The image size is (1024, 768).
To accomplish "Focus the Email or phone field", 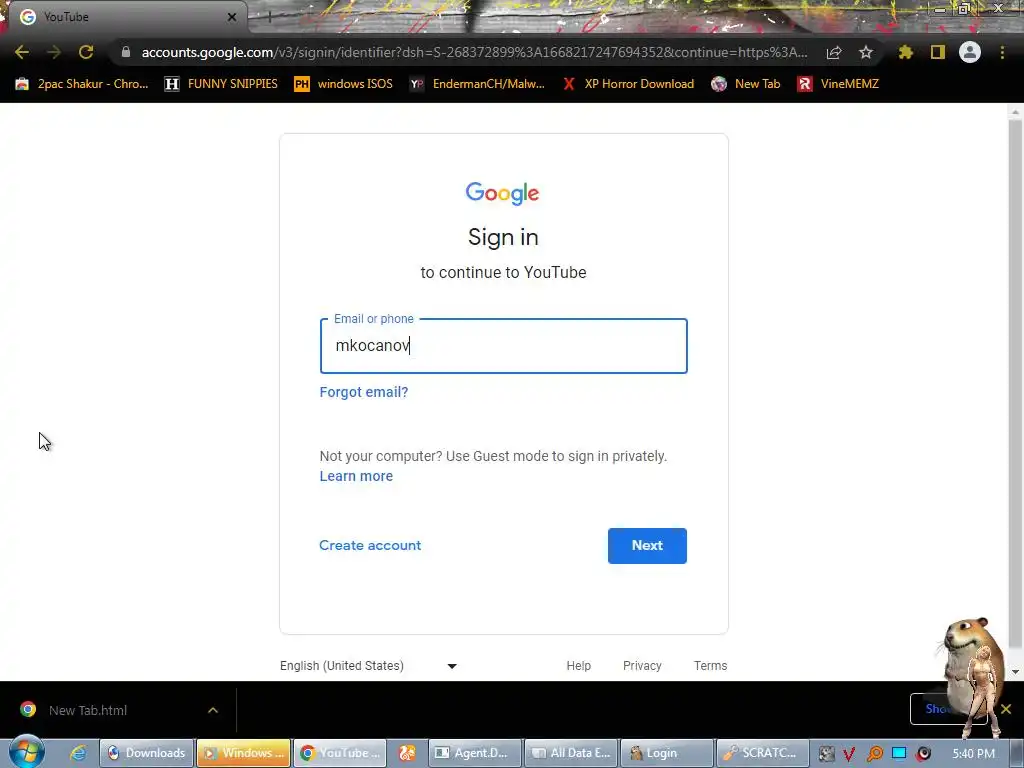I will (x=504, y=345).
